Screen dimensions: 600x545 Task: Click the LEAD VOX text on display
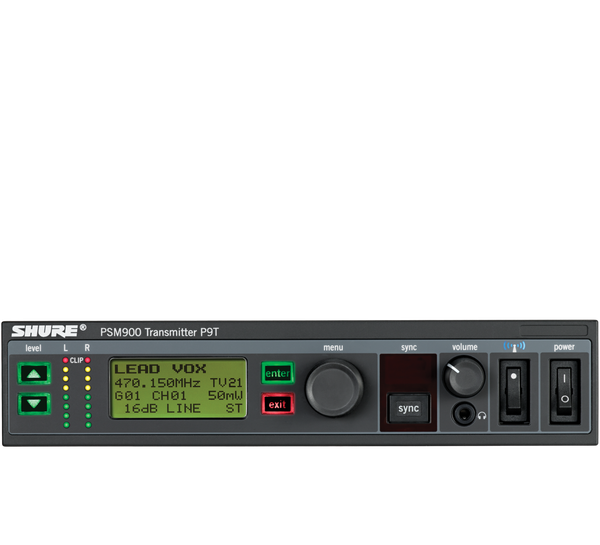(x=160, y=369)
